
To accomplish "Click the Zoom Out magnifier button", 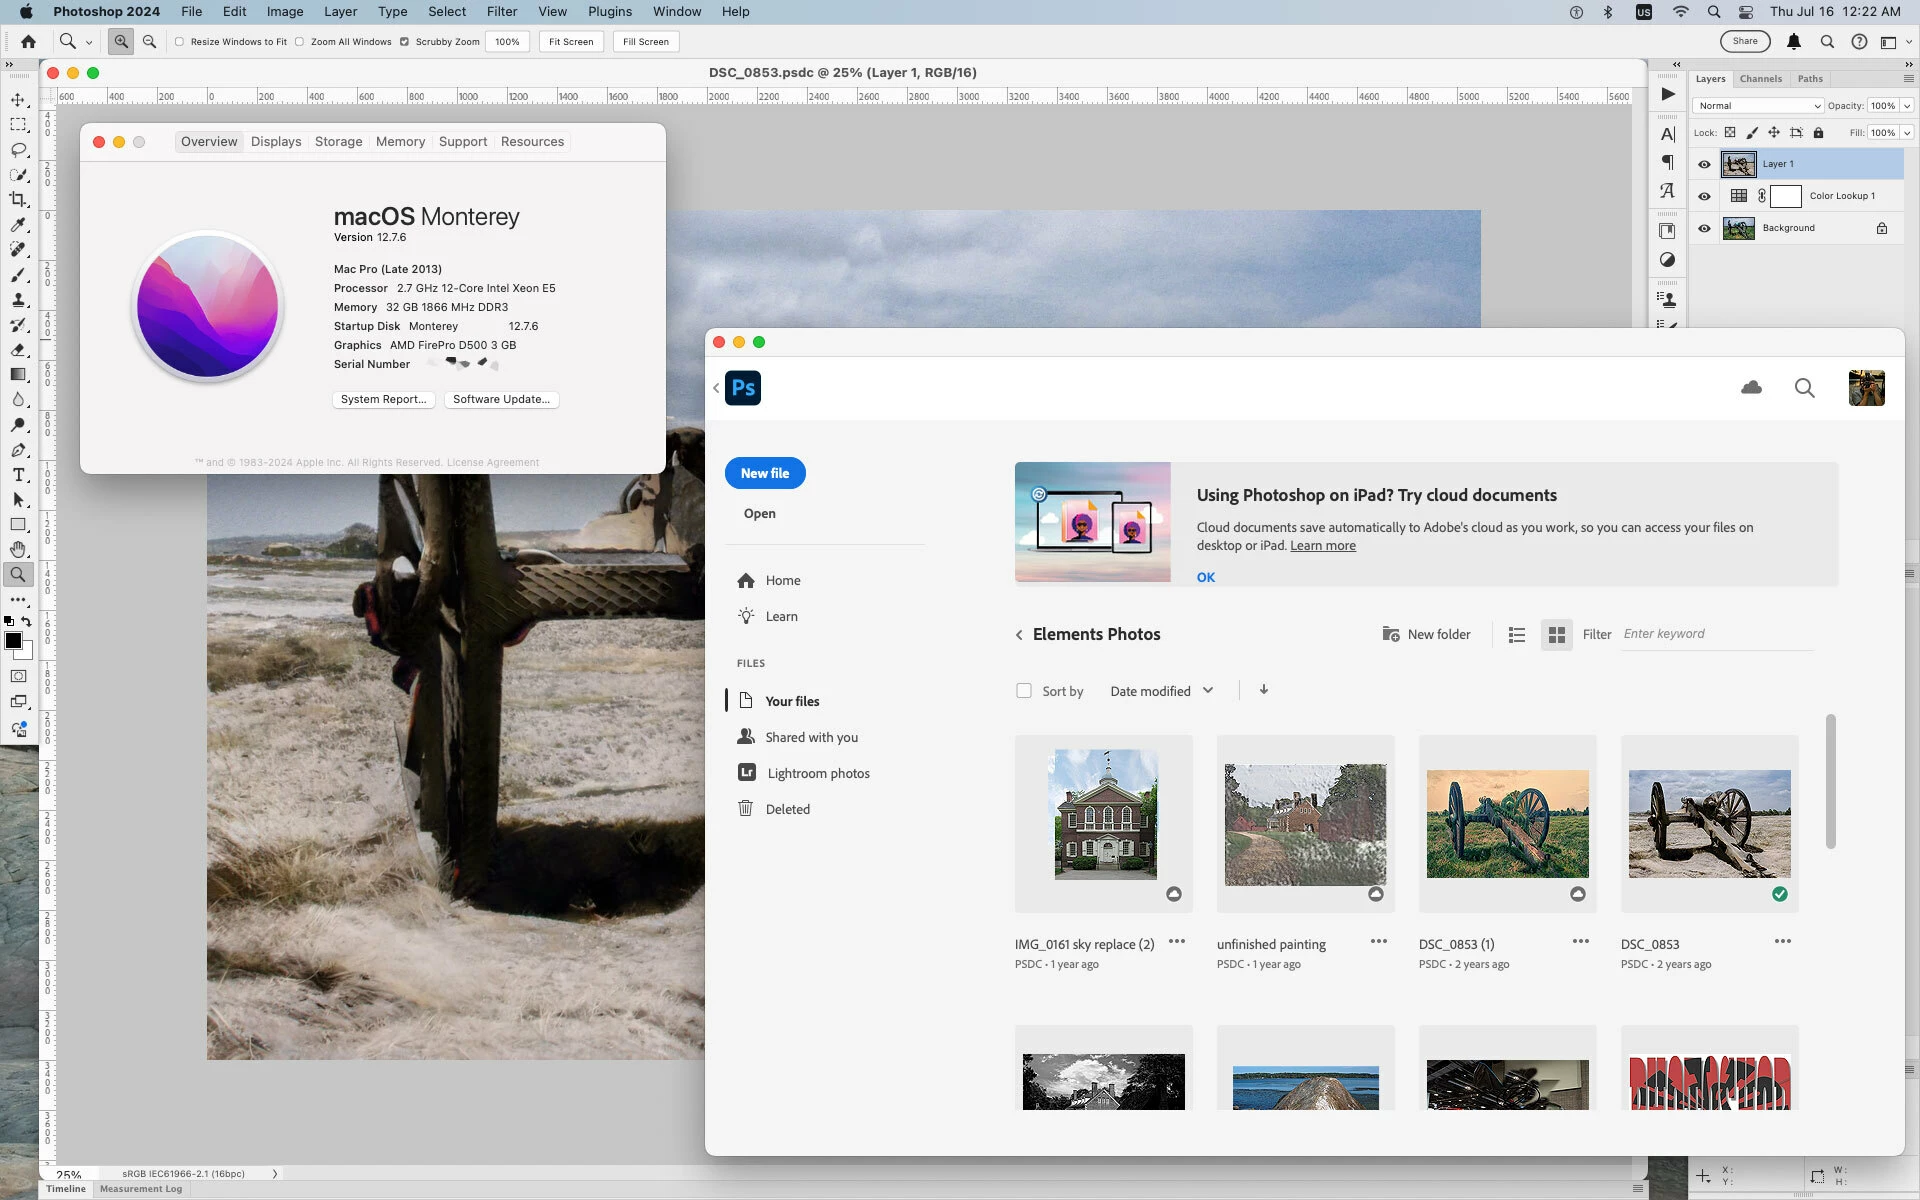I will coord(149,42).
